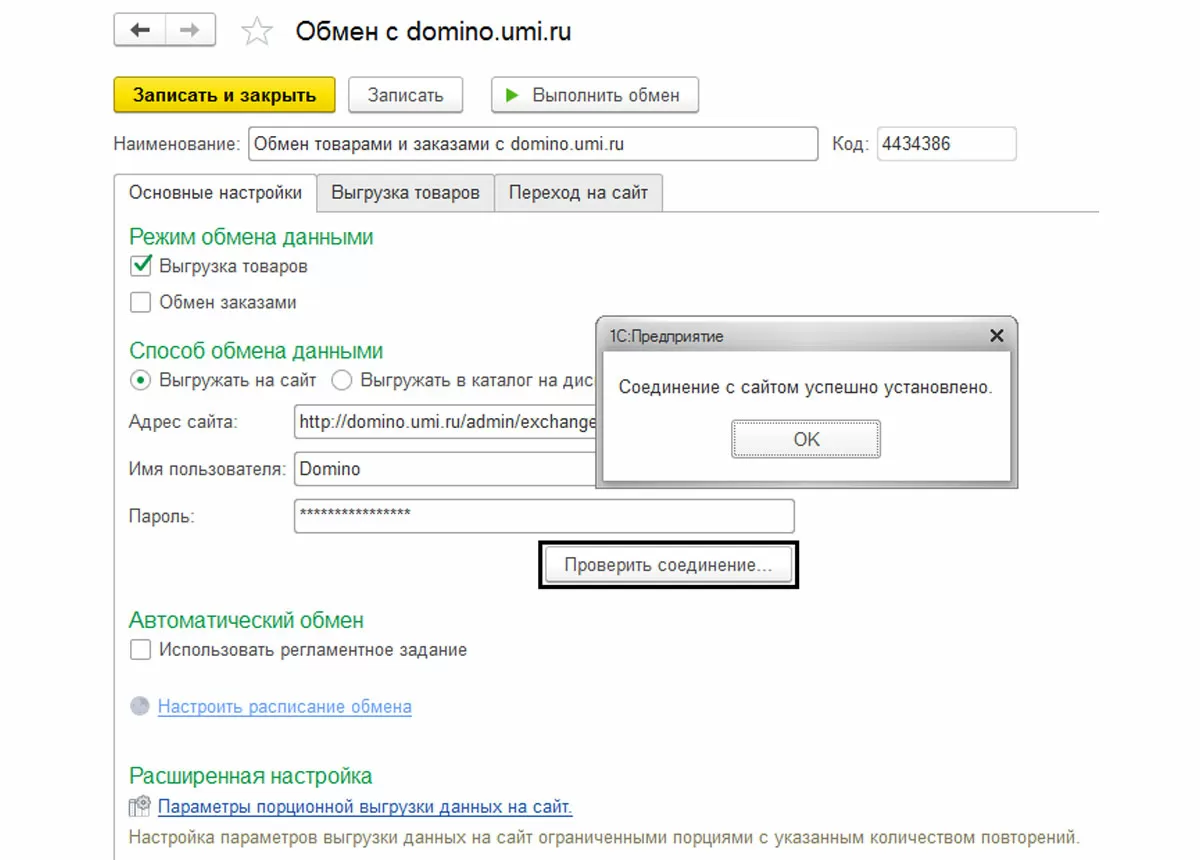The image size is (1200, 860).
Task: Click Записать и закрыть button
Action: [225, 95]
